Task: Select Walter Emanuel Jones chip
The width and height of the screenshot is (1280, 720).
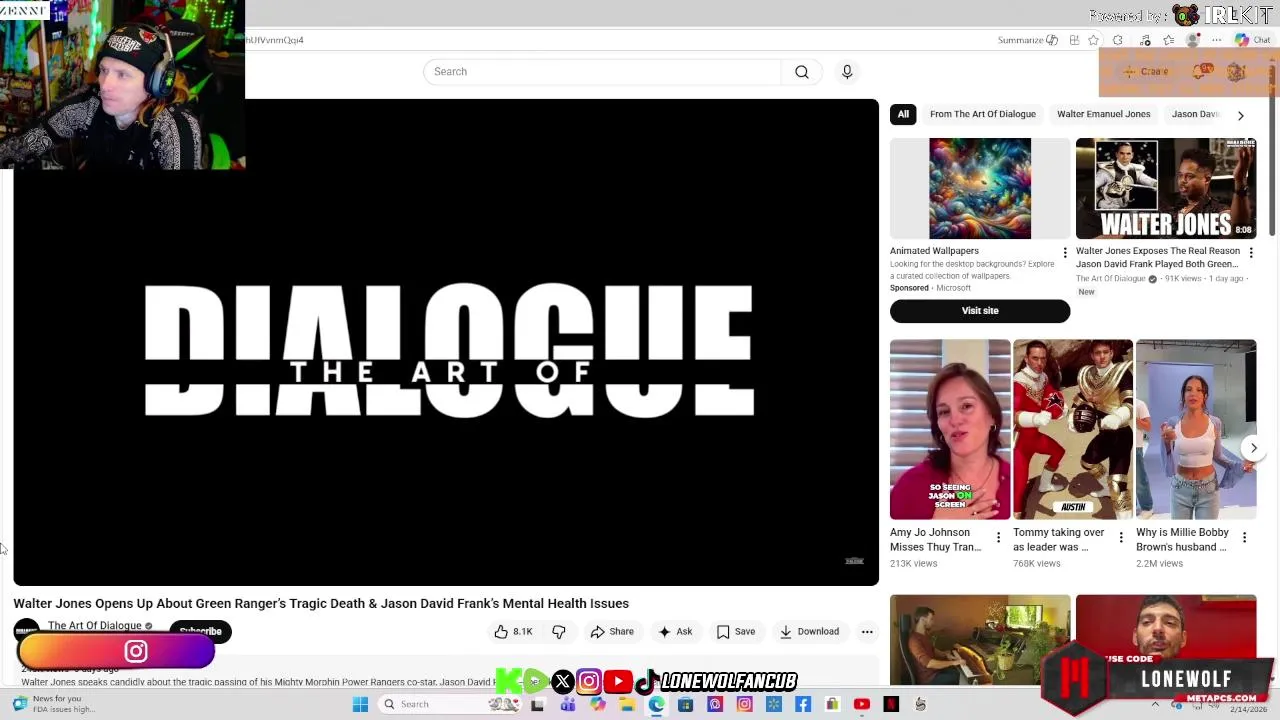Action: pos(1104,114)
